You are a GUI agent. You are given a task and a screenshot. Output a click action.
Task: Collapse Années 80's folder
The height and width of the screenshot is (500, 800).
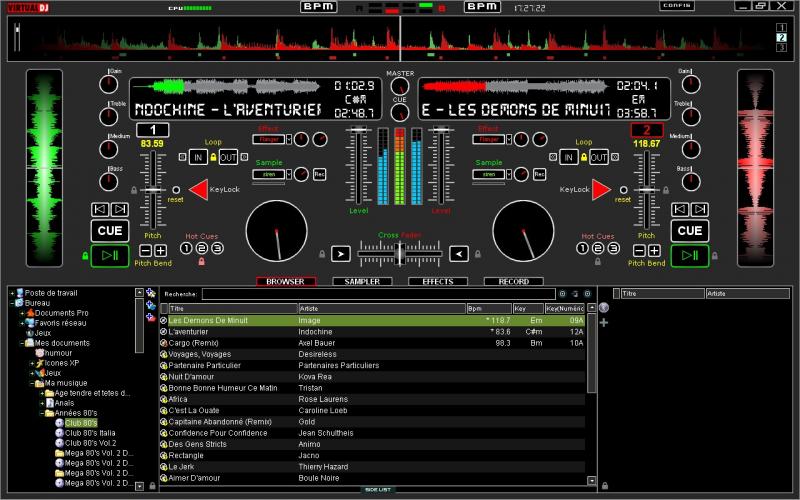(x=42, y=413)
